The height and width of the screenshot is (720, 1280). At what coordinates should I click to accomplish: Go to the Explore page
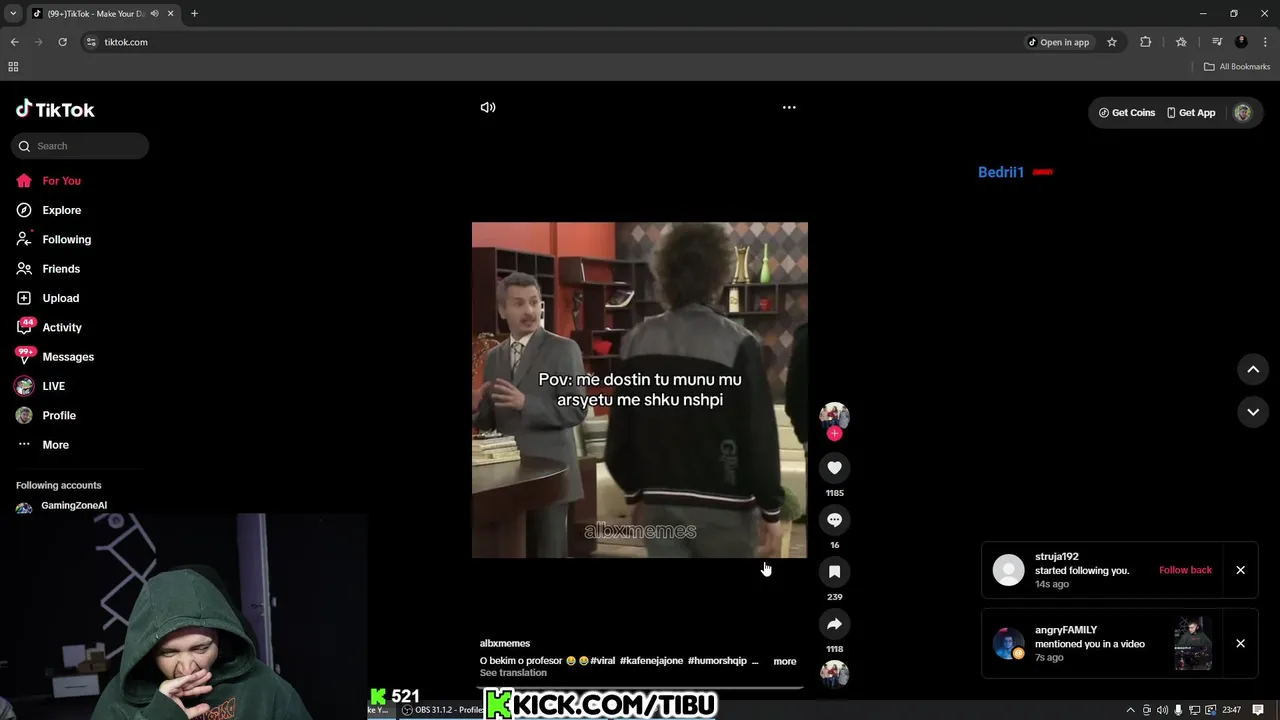[62, 210]
